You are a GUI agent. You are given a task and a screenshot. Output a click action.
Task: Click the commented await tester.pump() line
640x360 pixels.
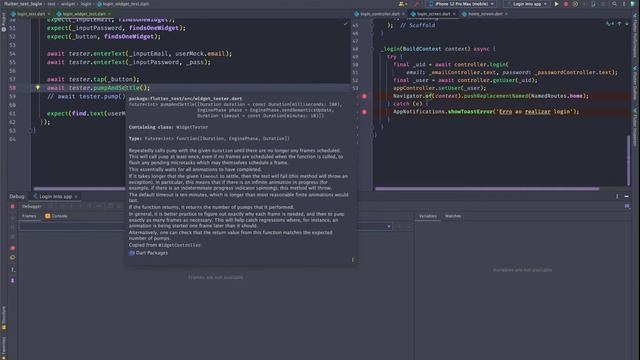pos(86,96)
